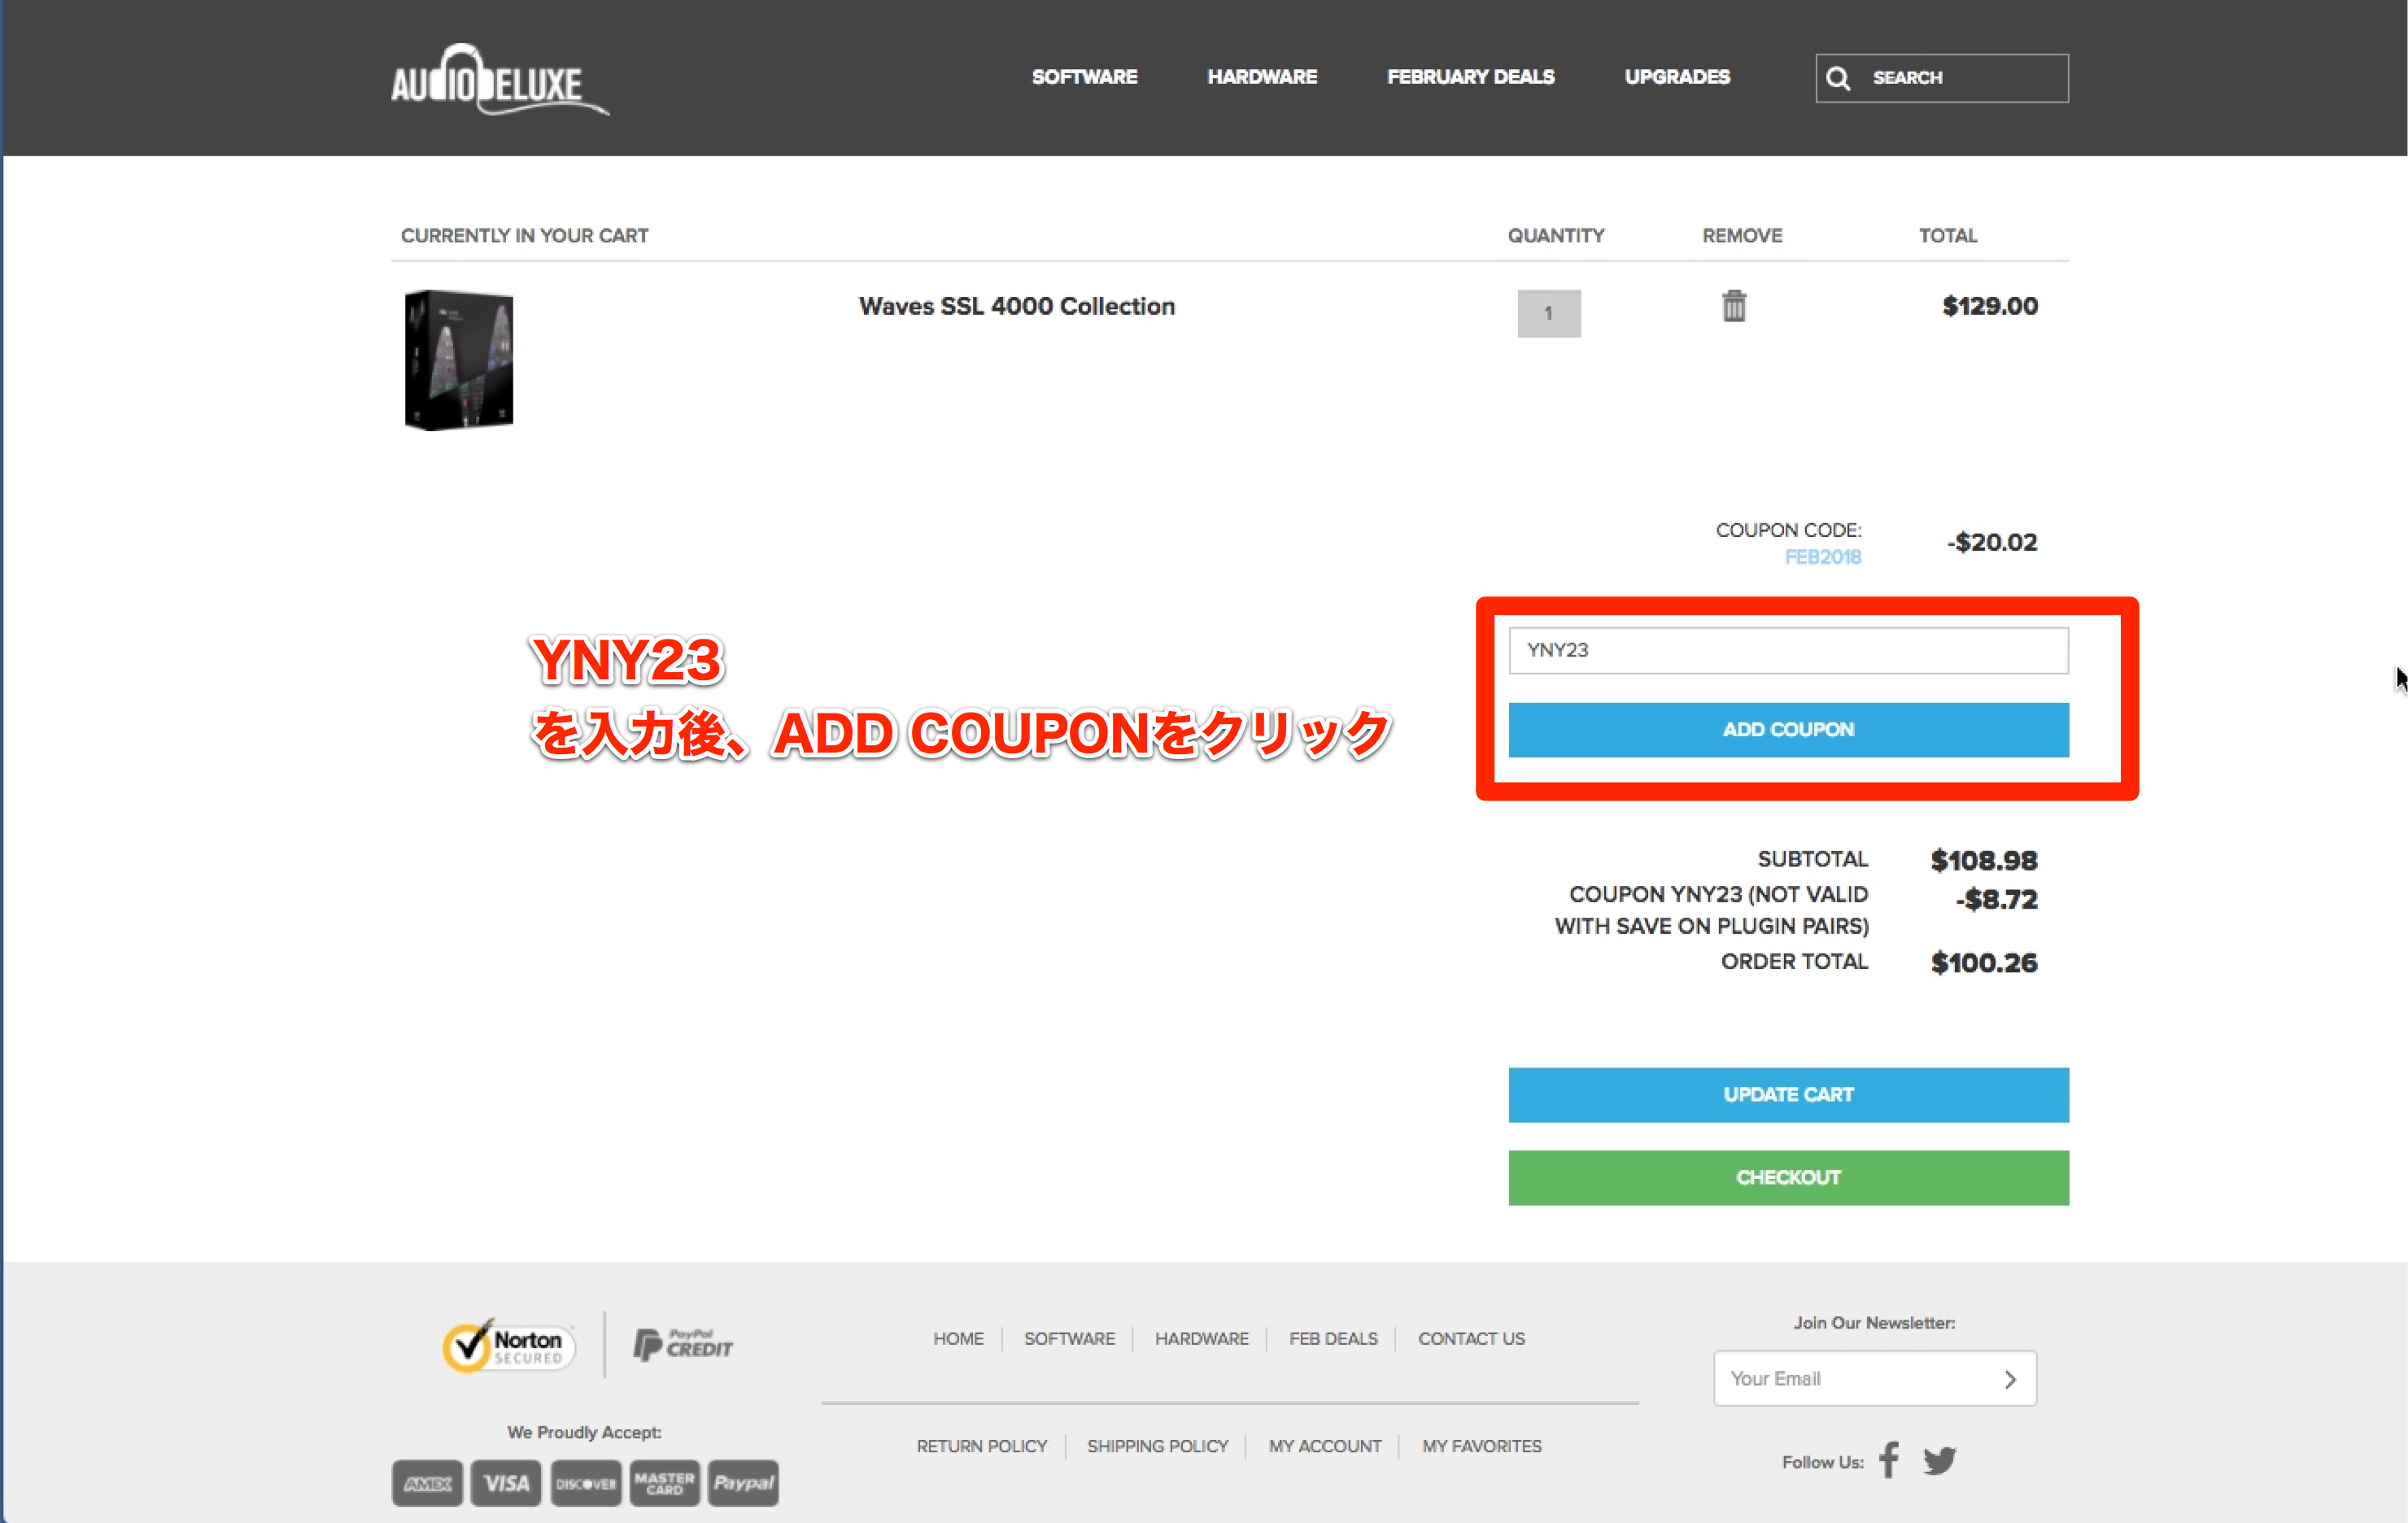The image size is (2408, 1523).
Task: Click the Visa payment icon
Action: [505, 1482]
